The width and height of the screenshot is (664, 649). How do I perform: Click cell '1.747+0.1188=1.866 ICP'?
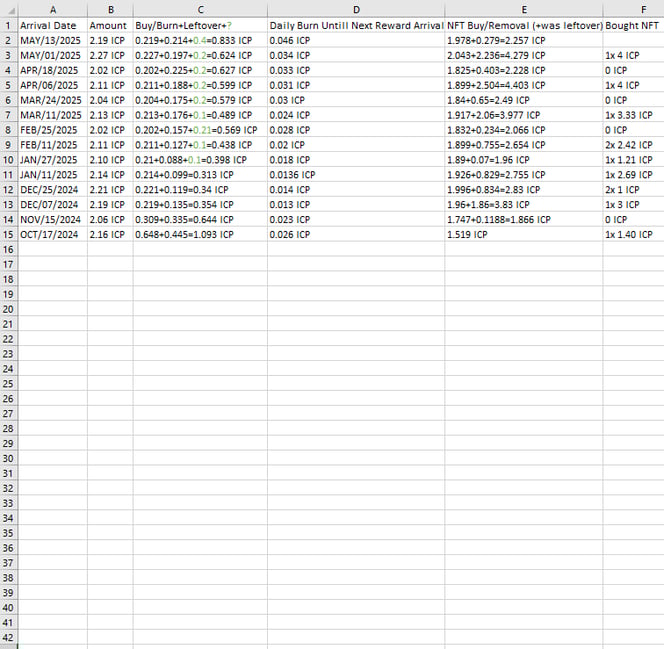coord(524,219)
